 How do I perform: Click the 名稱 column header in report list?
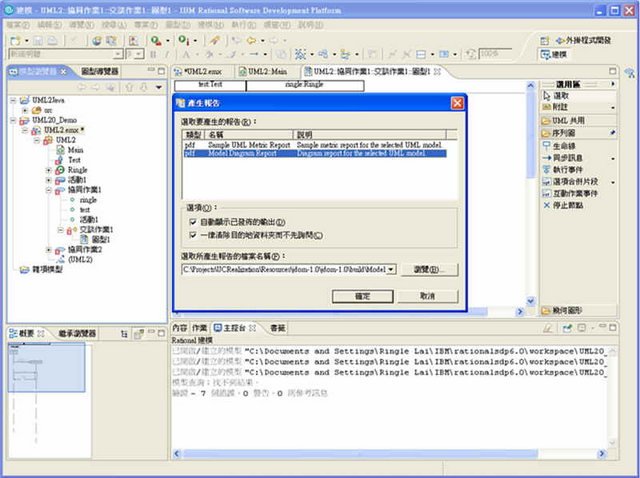249,135
